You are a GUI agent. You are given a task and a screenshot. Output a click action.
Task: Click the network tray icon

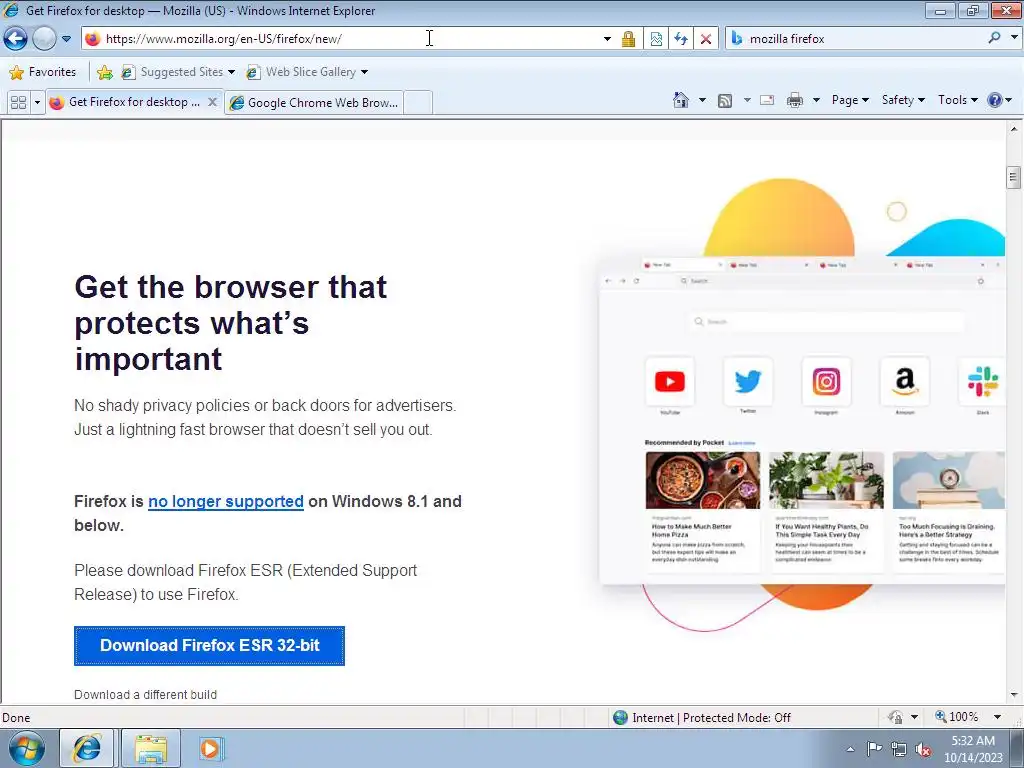tap(899, 749)
